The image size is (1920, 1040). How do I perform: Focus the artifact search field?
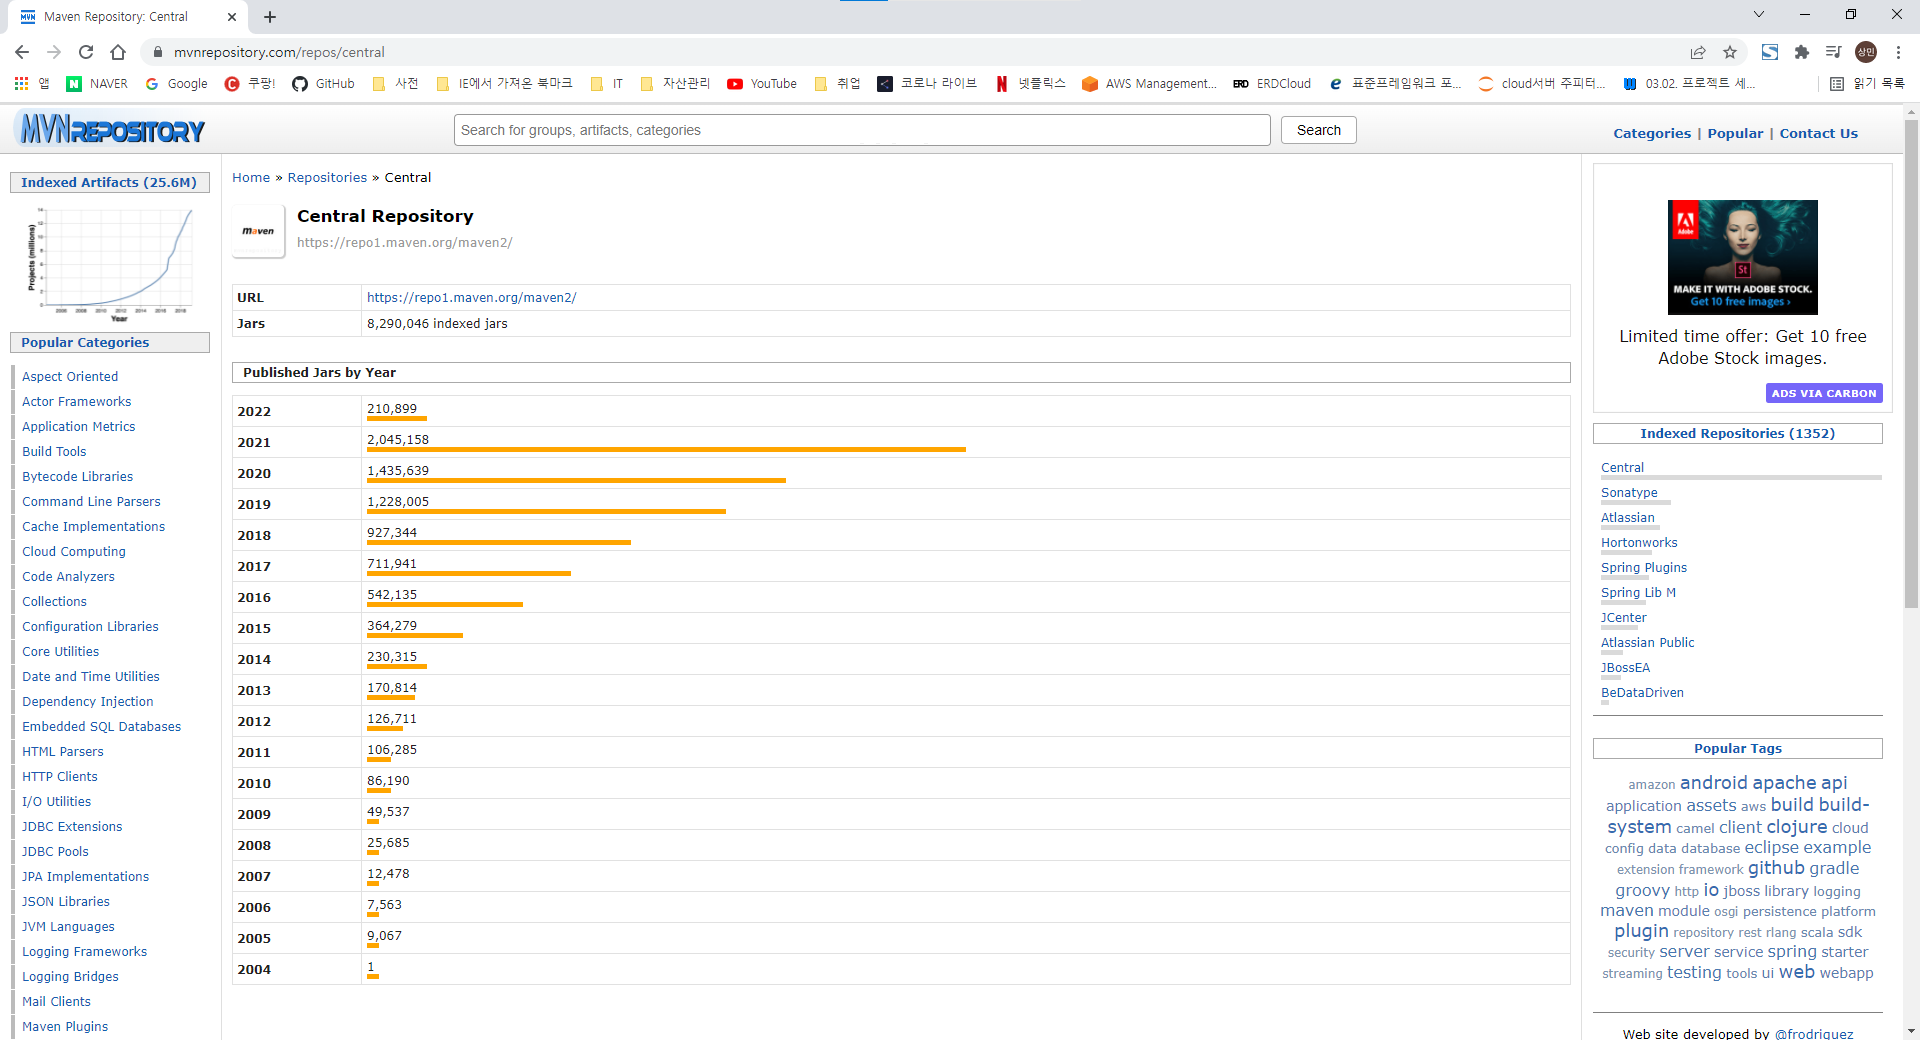point(861,130)
